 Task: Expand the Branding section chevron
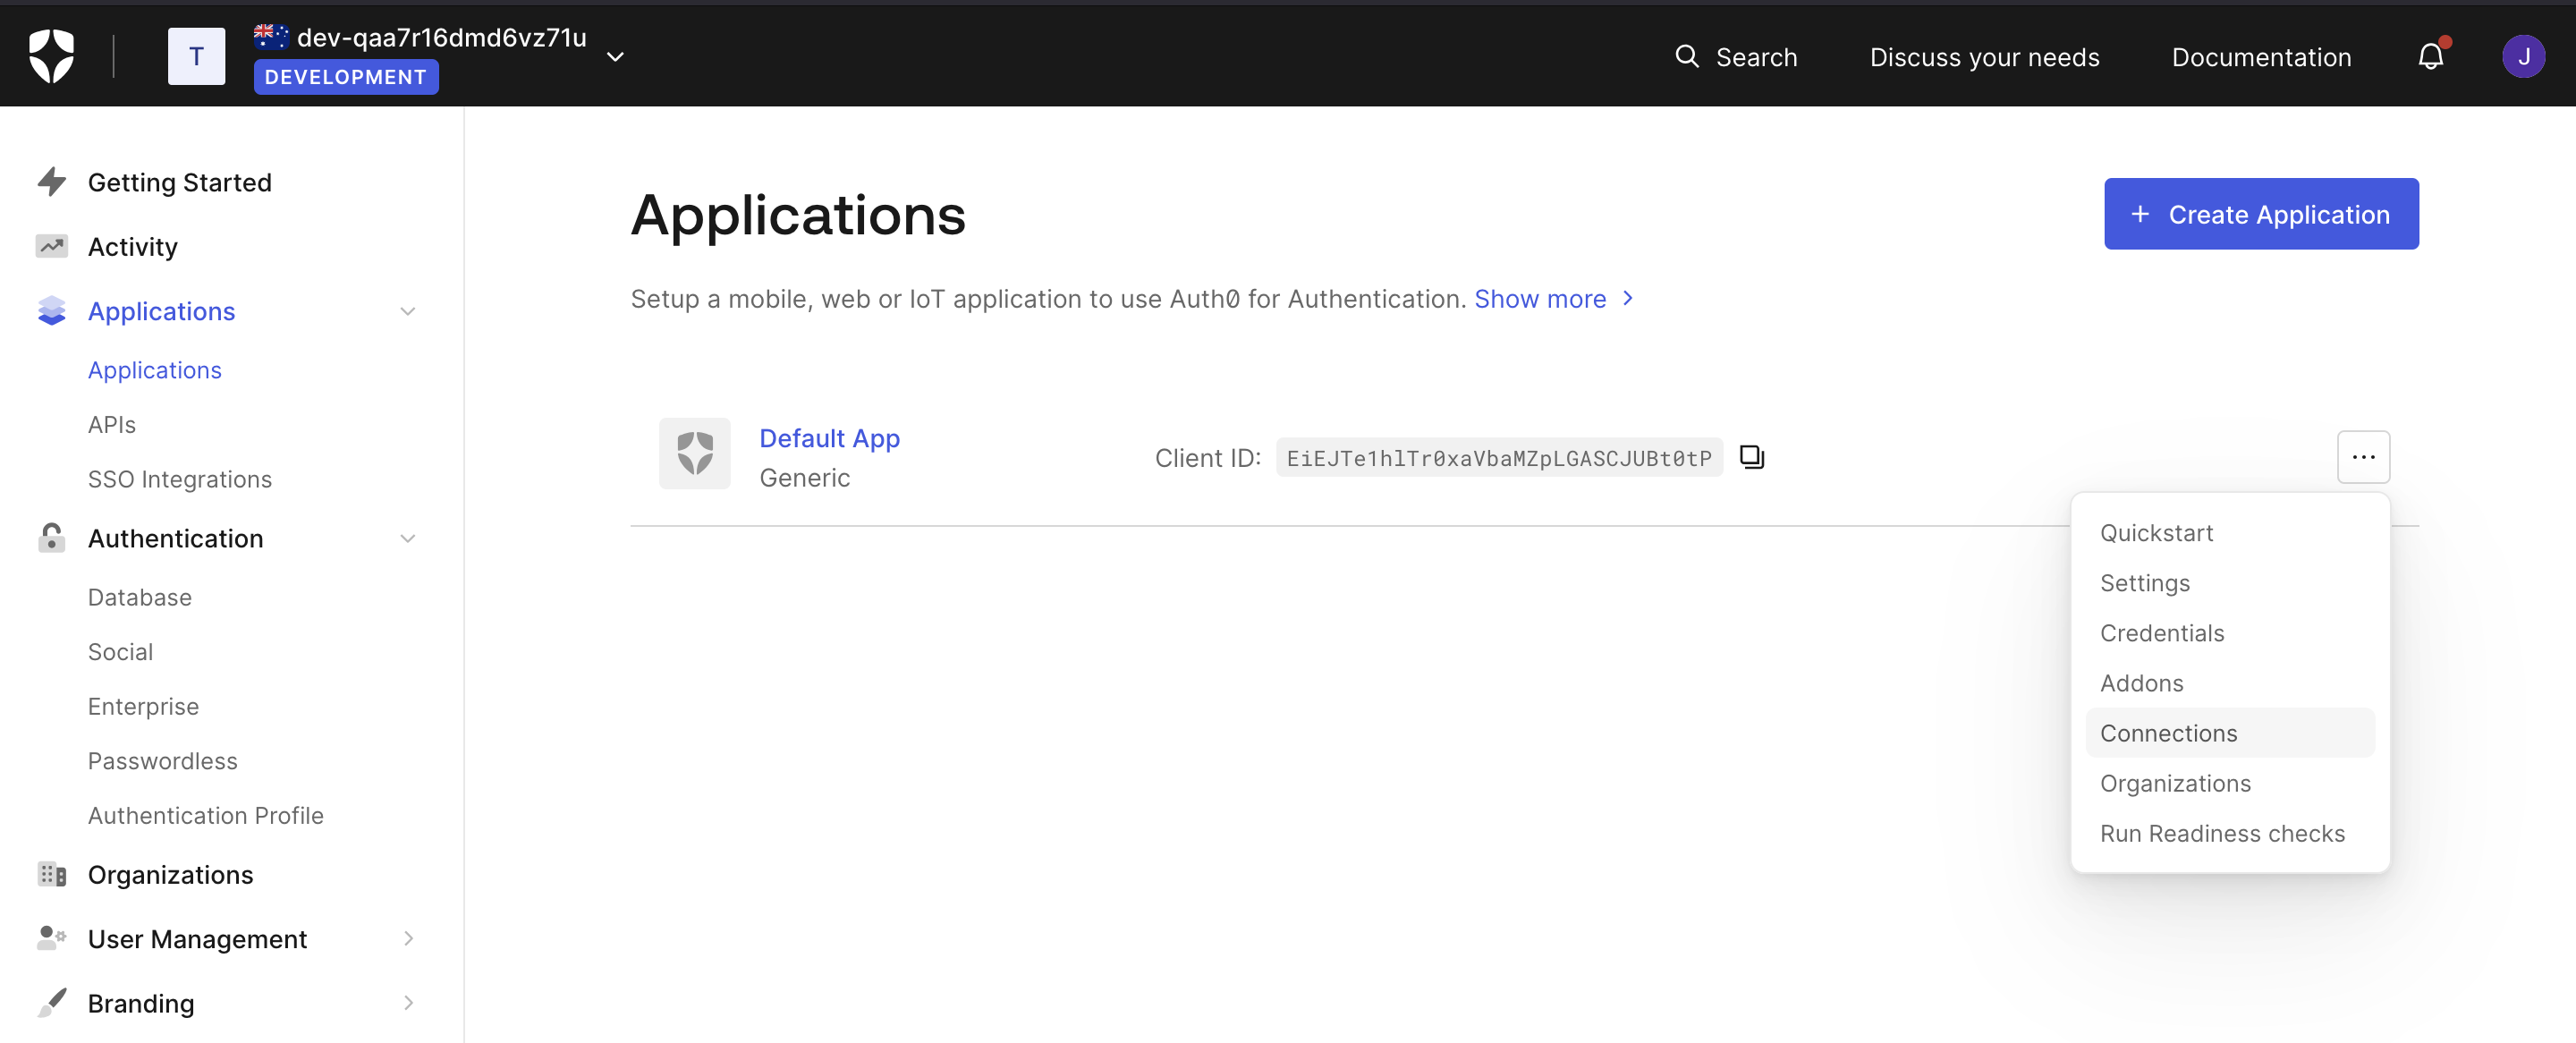[x=408, y=1002]
